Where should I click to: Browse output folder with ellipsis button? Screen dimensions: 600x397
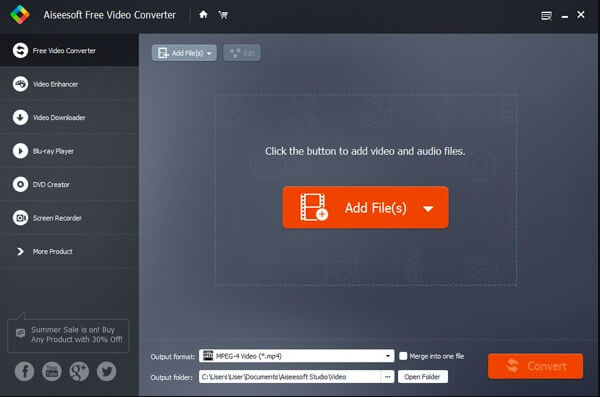click(x=387, y=377)
